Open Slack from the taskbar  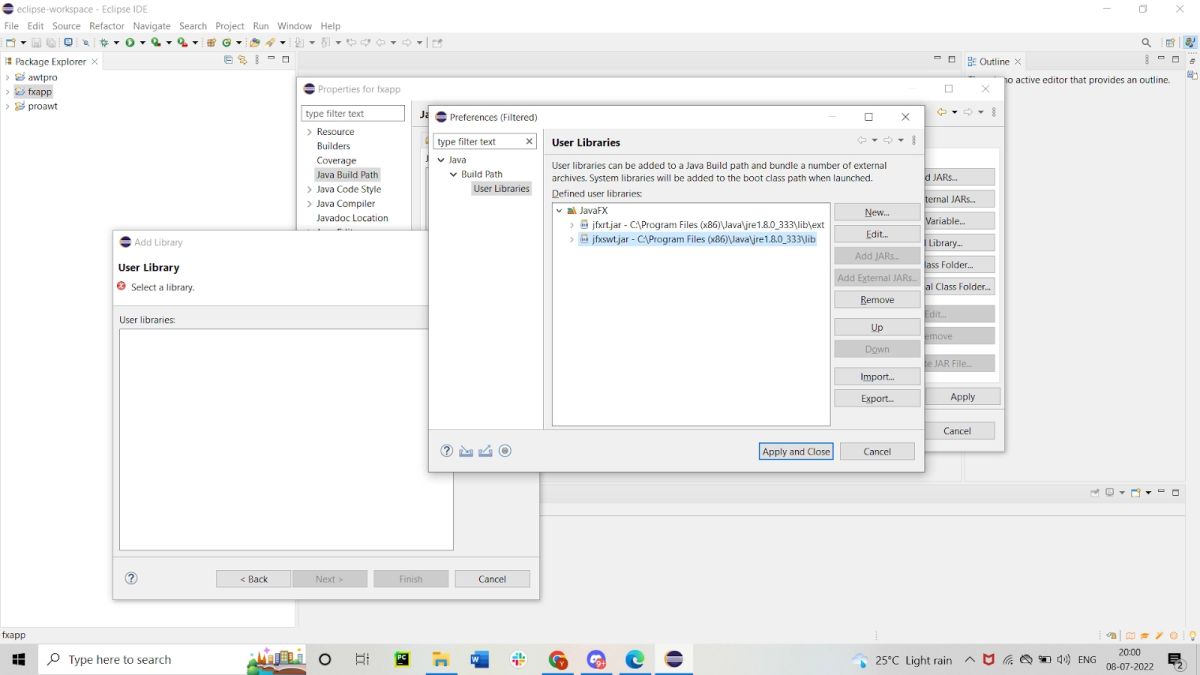518,660
